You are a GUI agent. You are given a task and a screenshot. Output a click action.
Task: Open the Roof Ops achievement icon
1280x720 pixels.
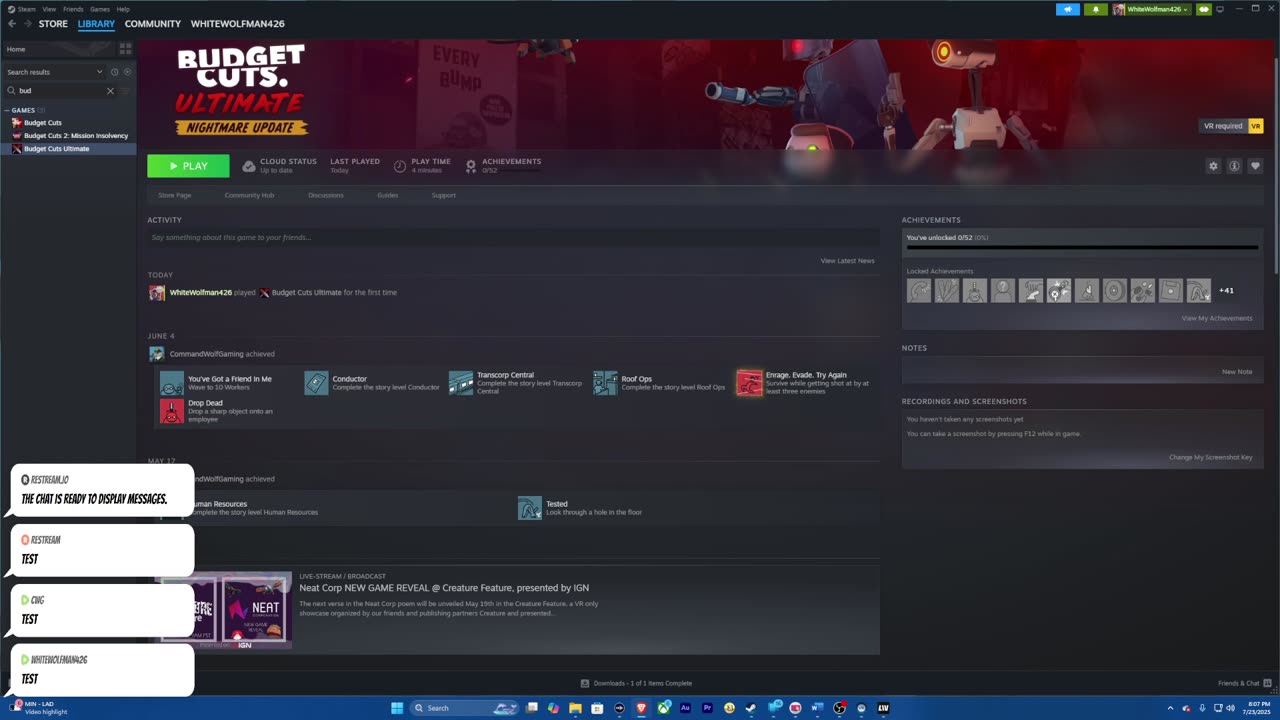click(x=605, y=383)
